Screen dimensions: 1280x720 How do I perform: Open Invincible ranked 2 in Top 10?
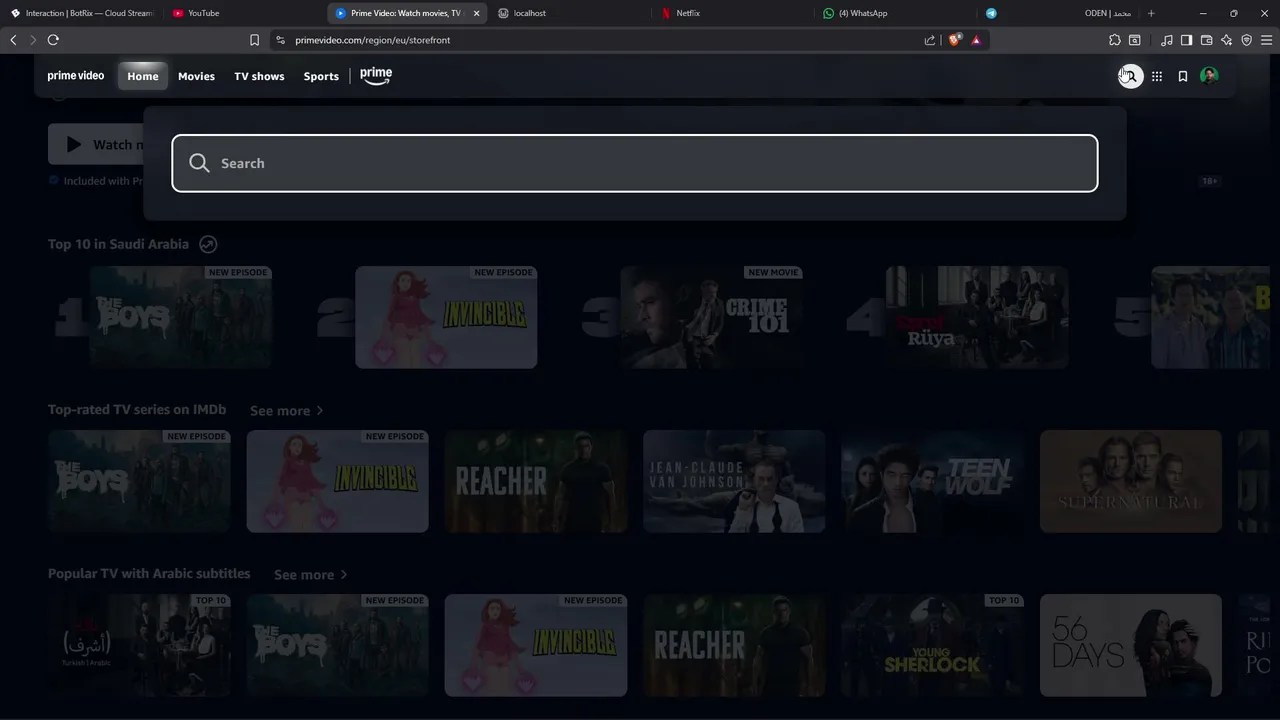pyautogui.click(x=446, y=317)
